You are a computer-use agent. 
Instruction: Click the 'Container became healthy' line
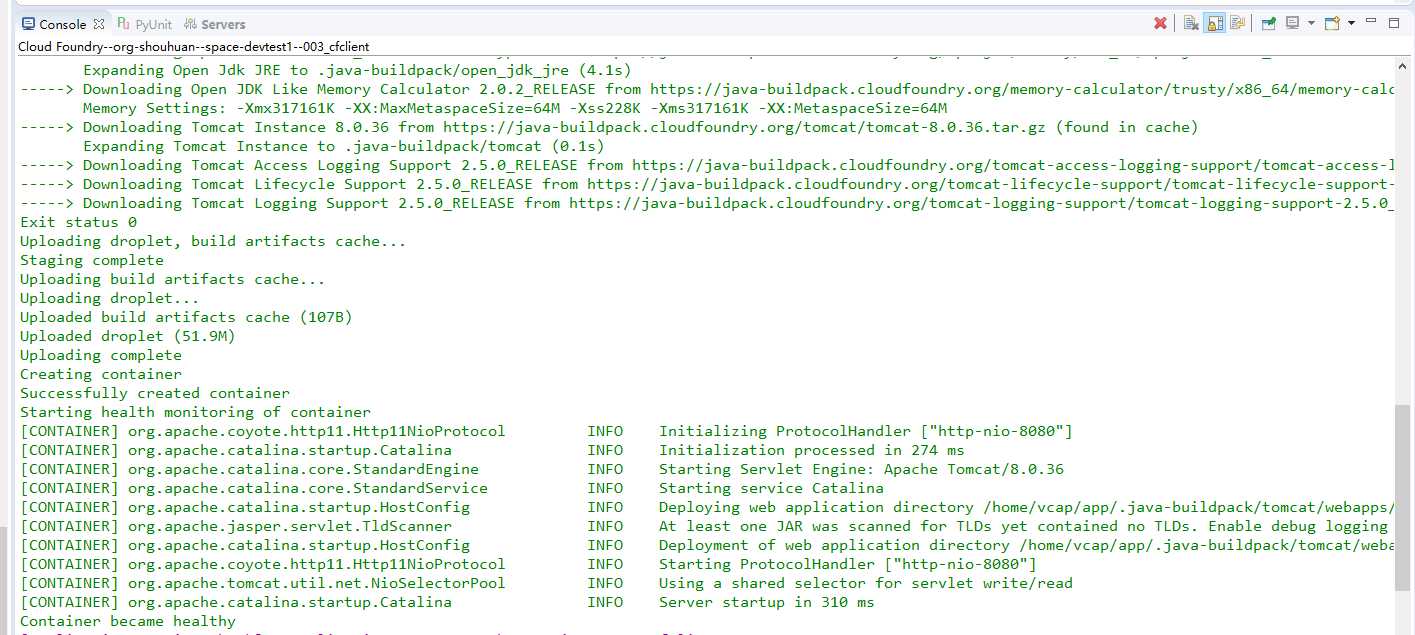tap(128, 621)
